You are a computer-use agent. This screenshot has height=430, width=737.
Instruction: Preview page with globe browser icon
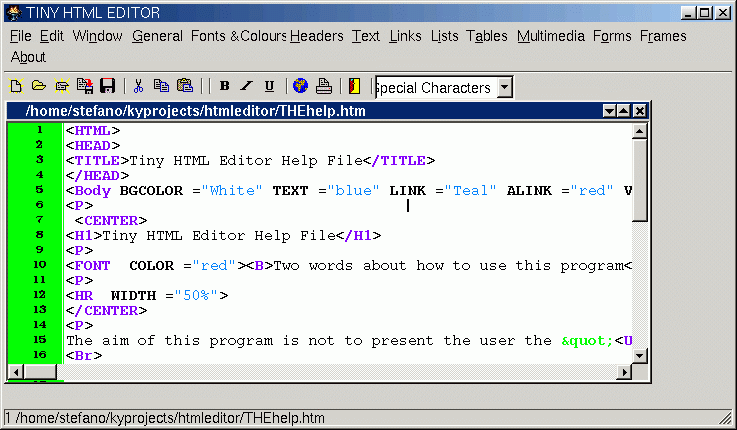[301, 87]
